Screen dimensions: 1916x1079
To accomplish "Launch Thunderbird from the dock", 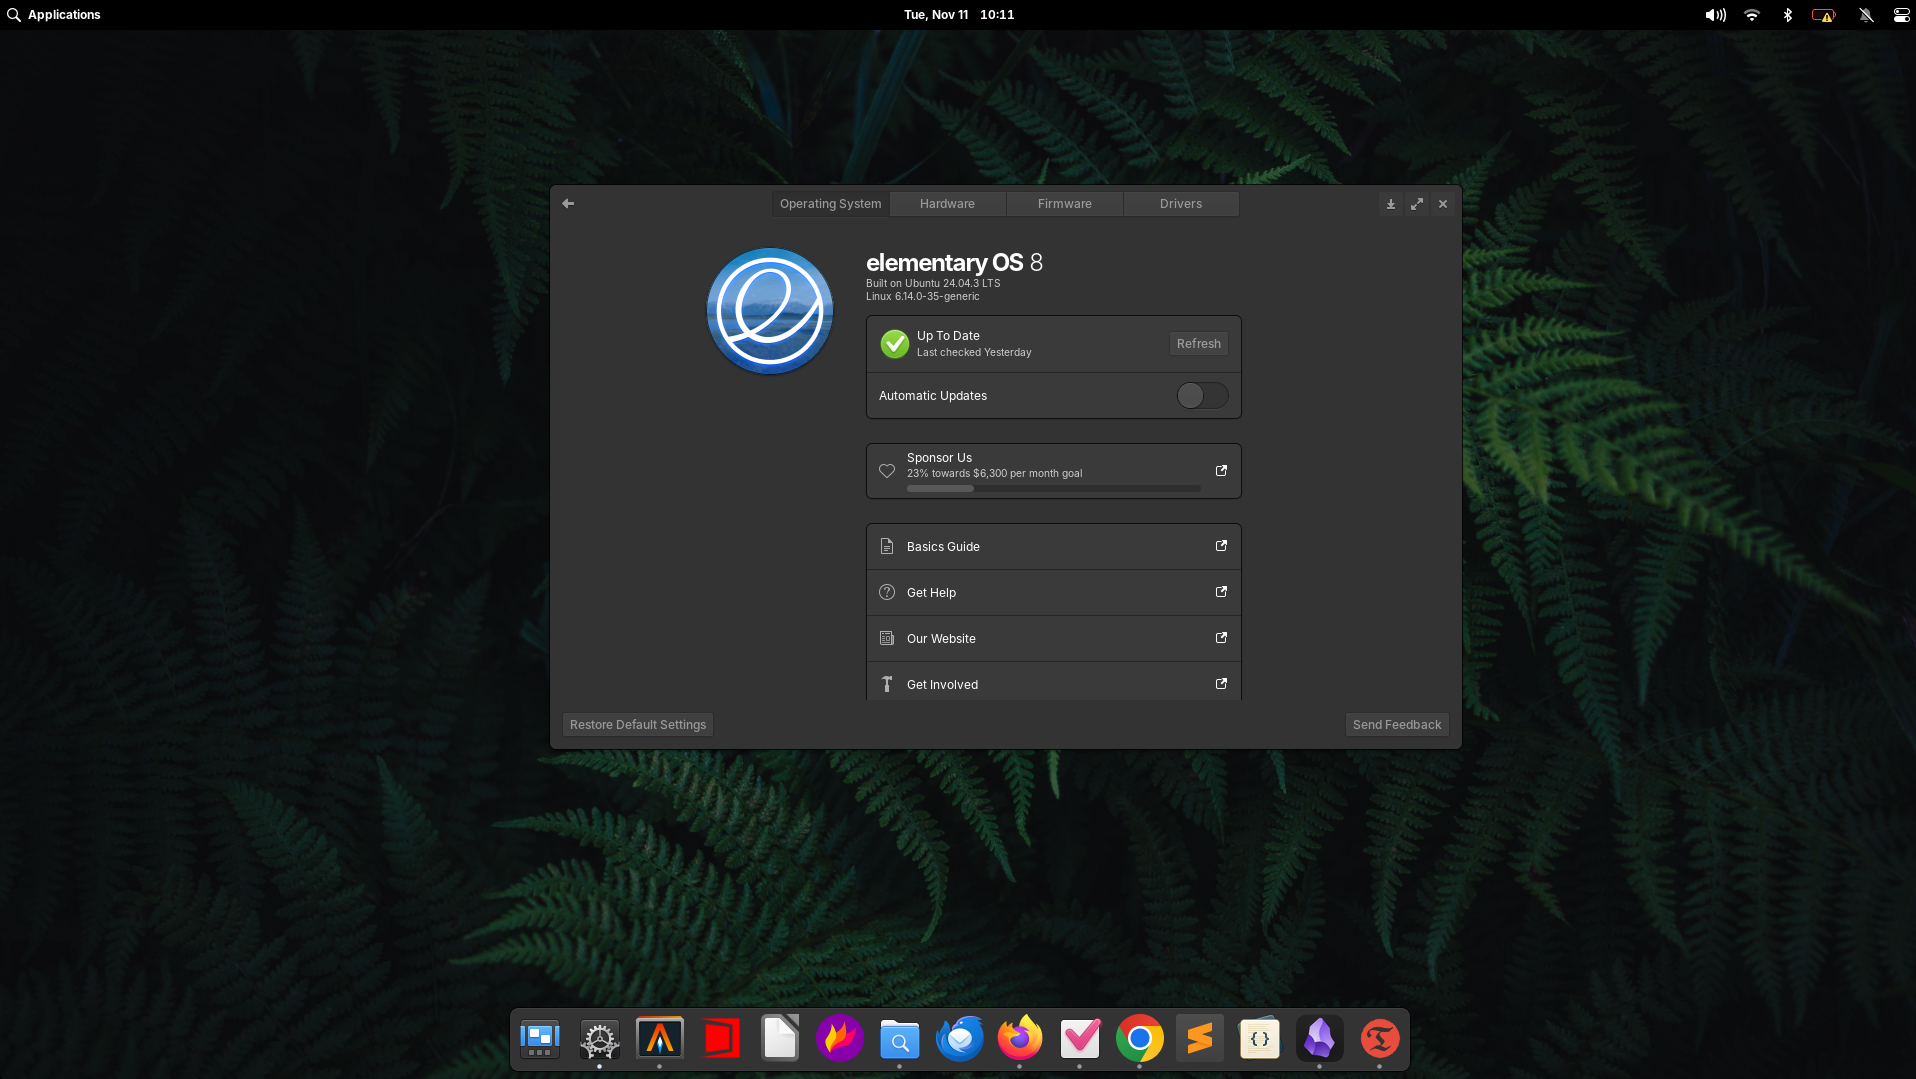I will [959, 1038].
